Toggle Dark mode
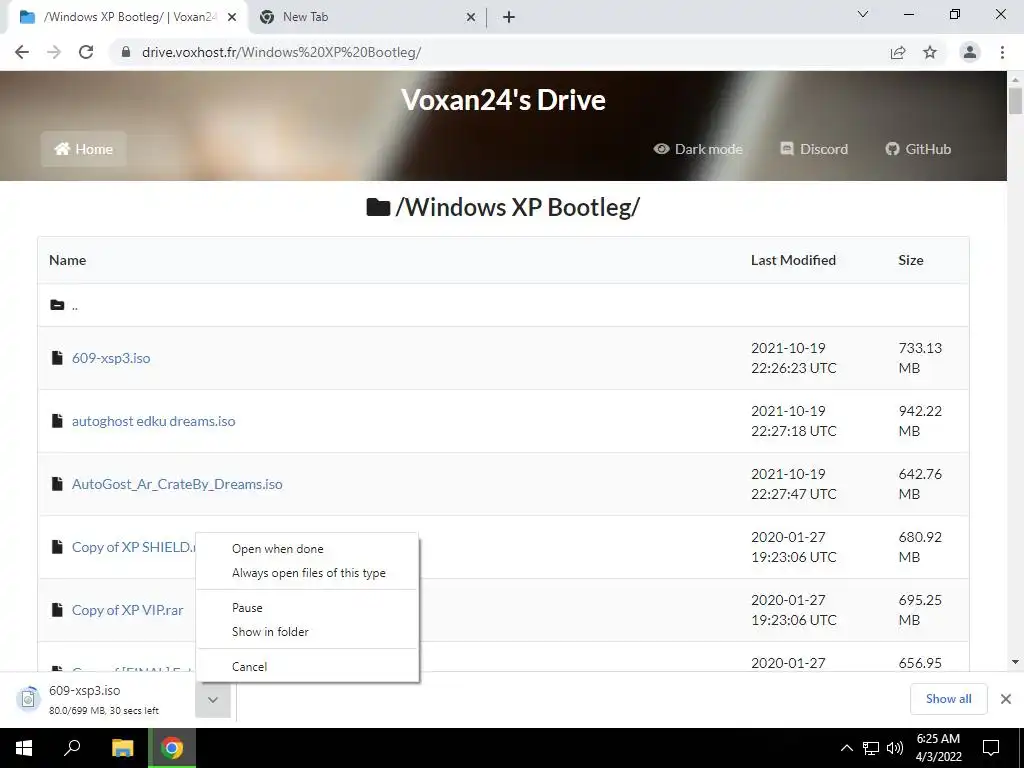 (x=698, y=149)
